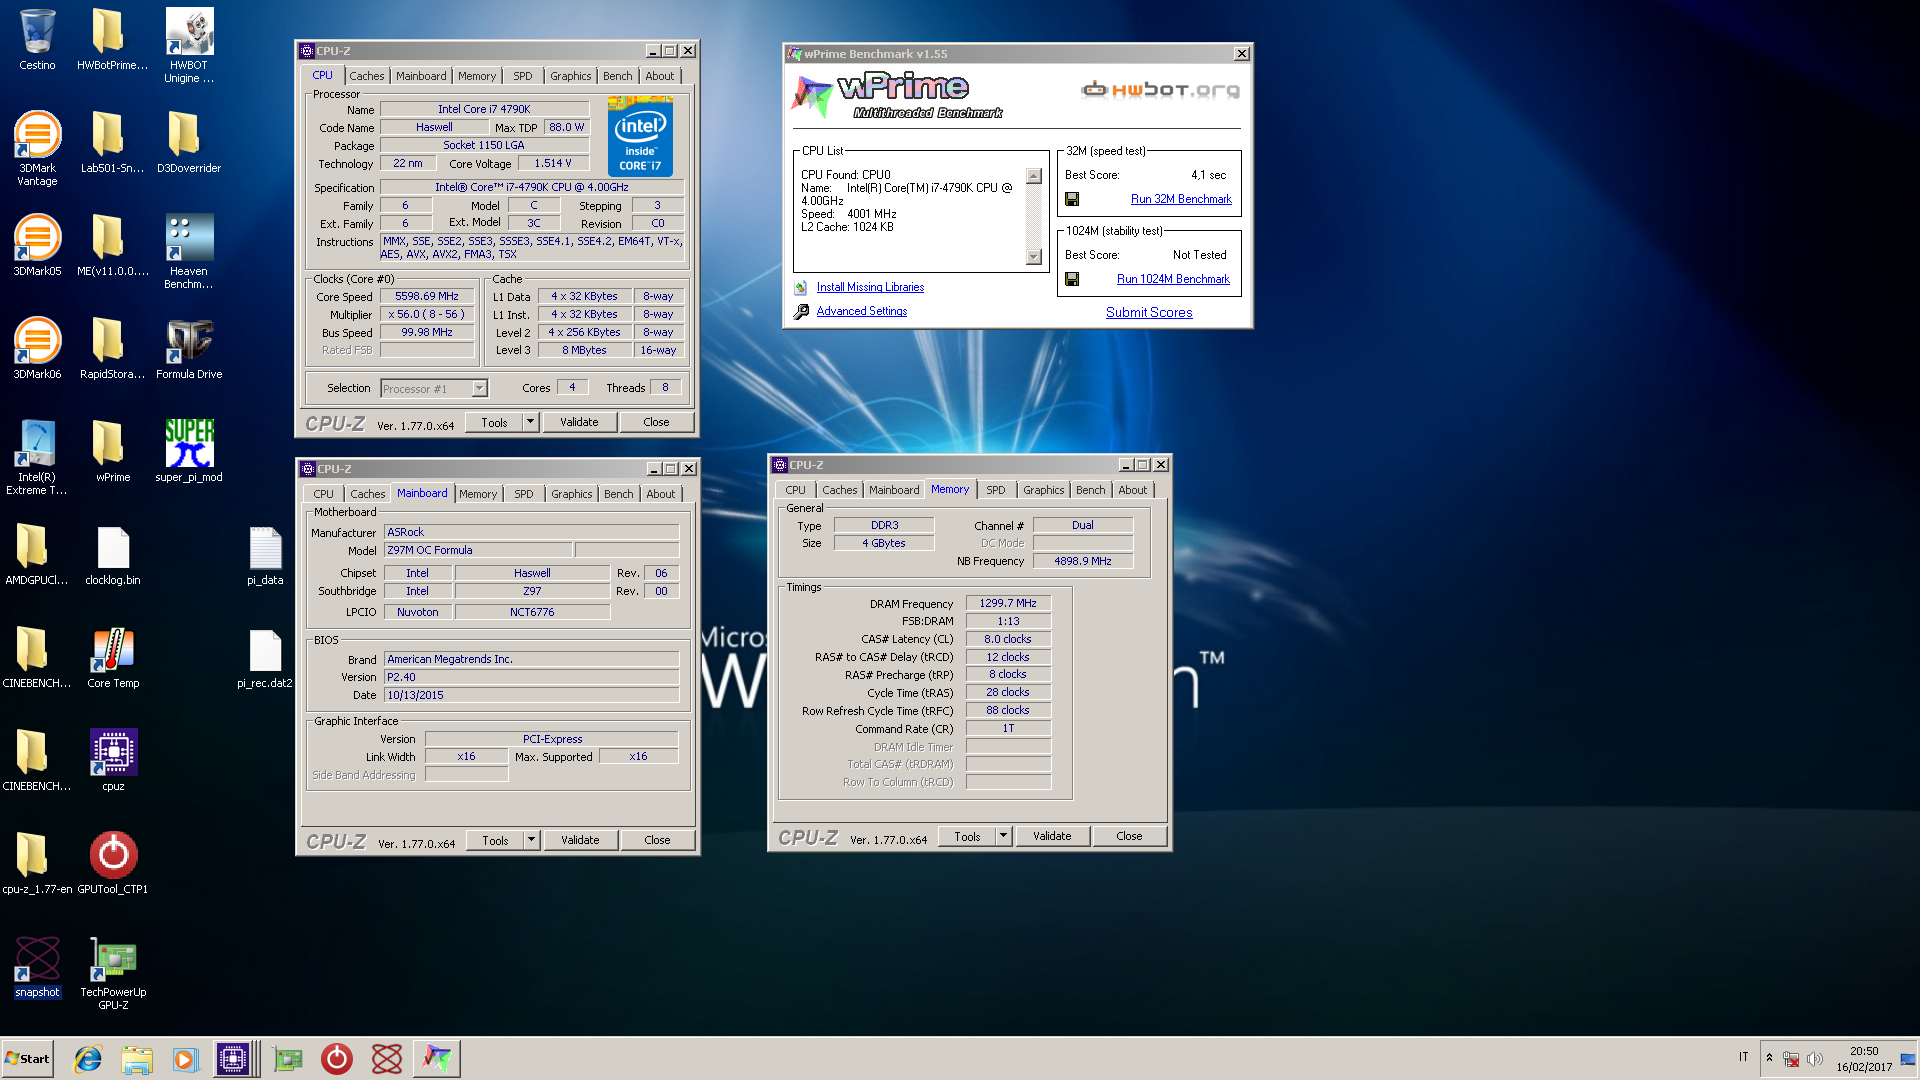
Task: Open Tools dropdown arrow in Memory window
Action: 1004,836
